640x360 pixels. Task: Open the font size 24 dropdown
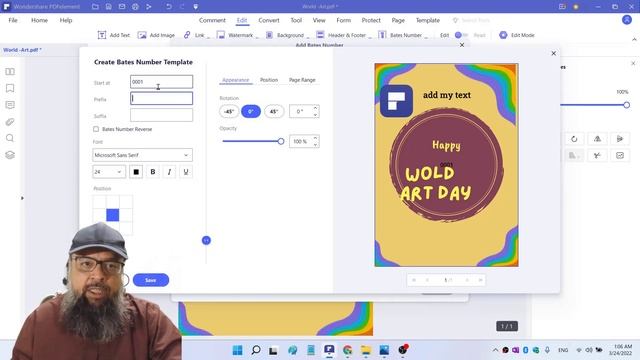109,172
